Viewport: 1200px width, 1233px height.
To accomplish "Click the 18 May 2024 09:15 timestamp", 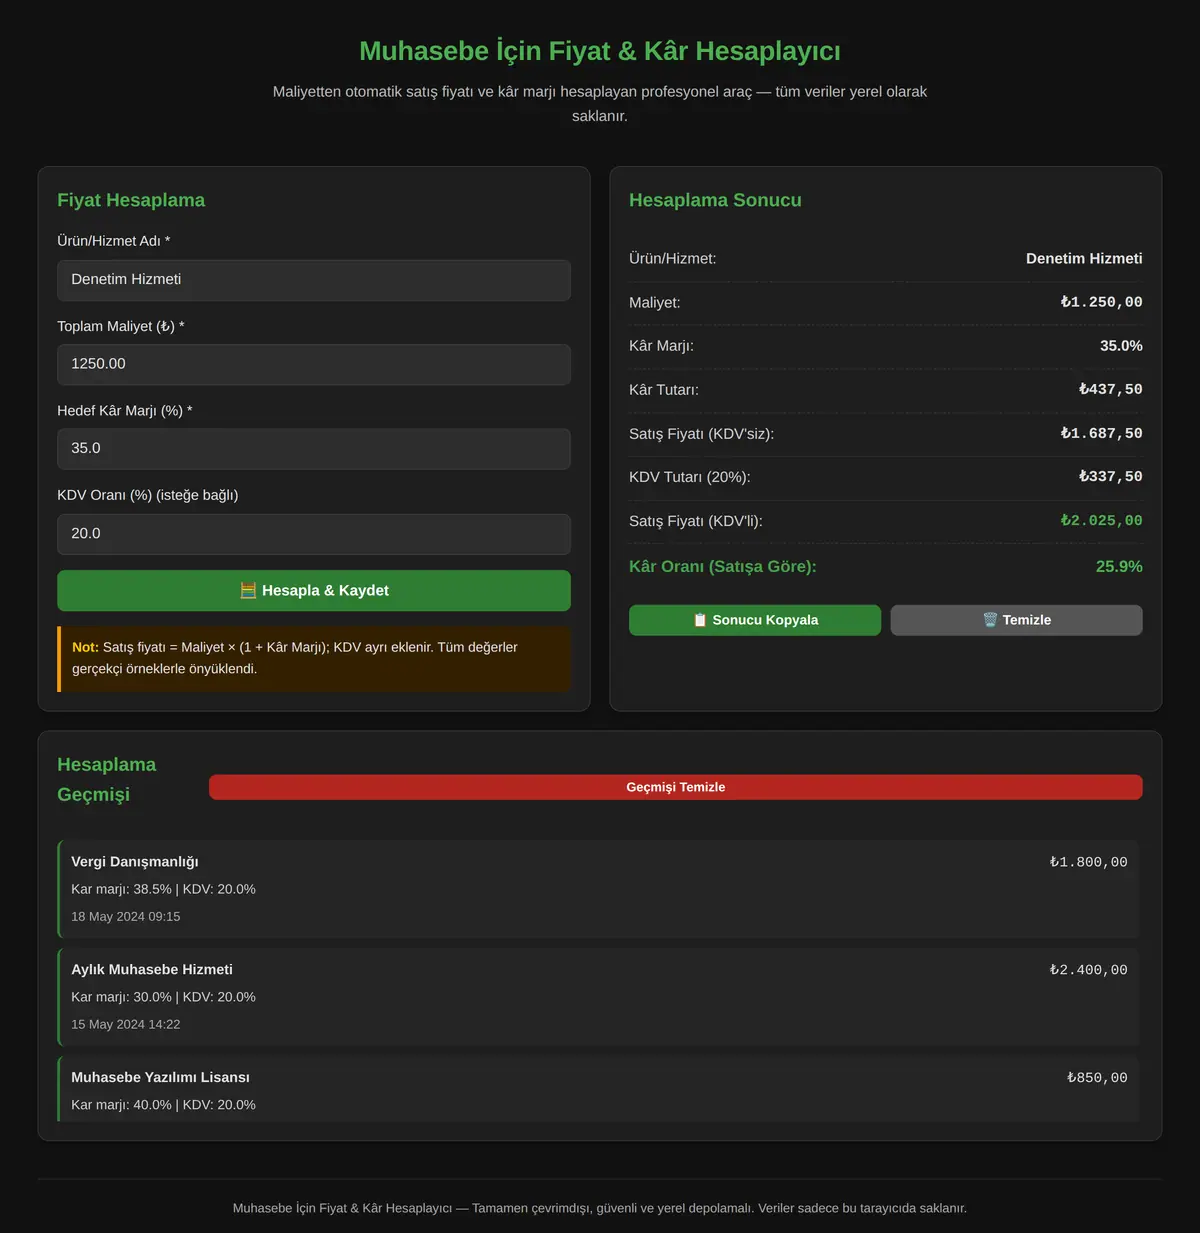I will [126, 917].
